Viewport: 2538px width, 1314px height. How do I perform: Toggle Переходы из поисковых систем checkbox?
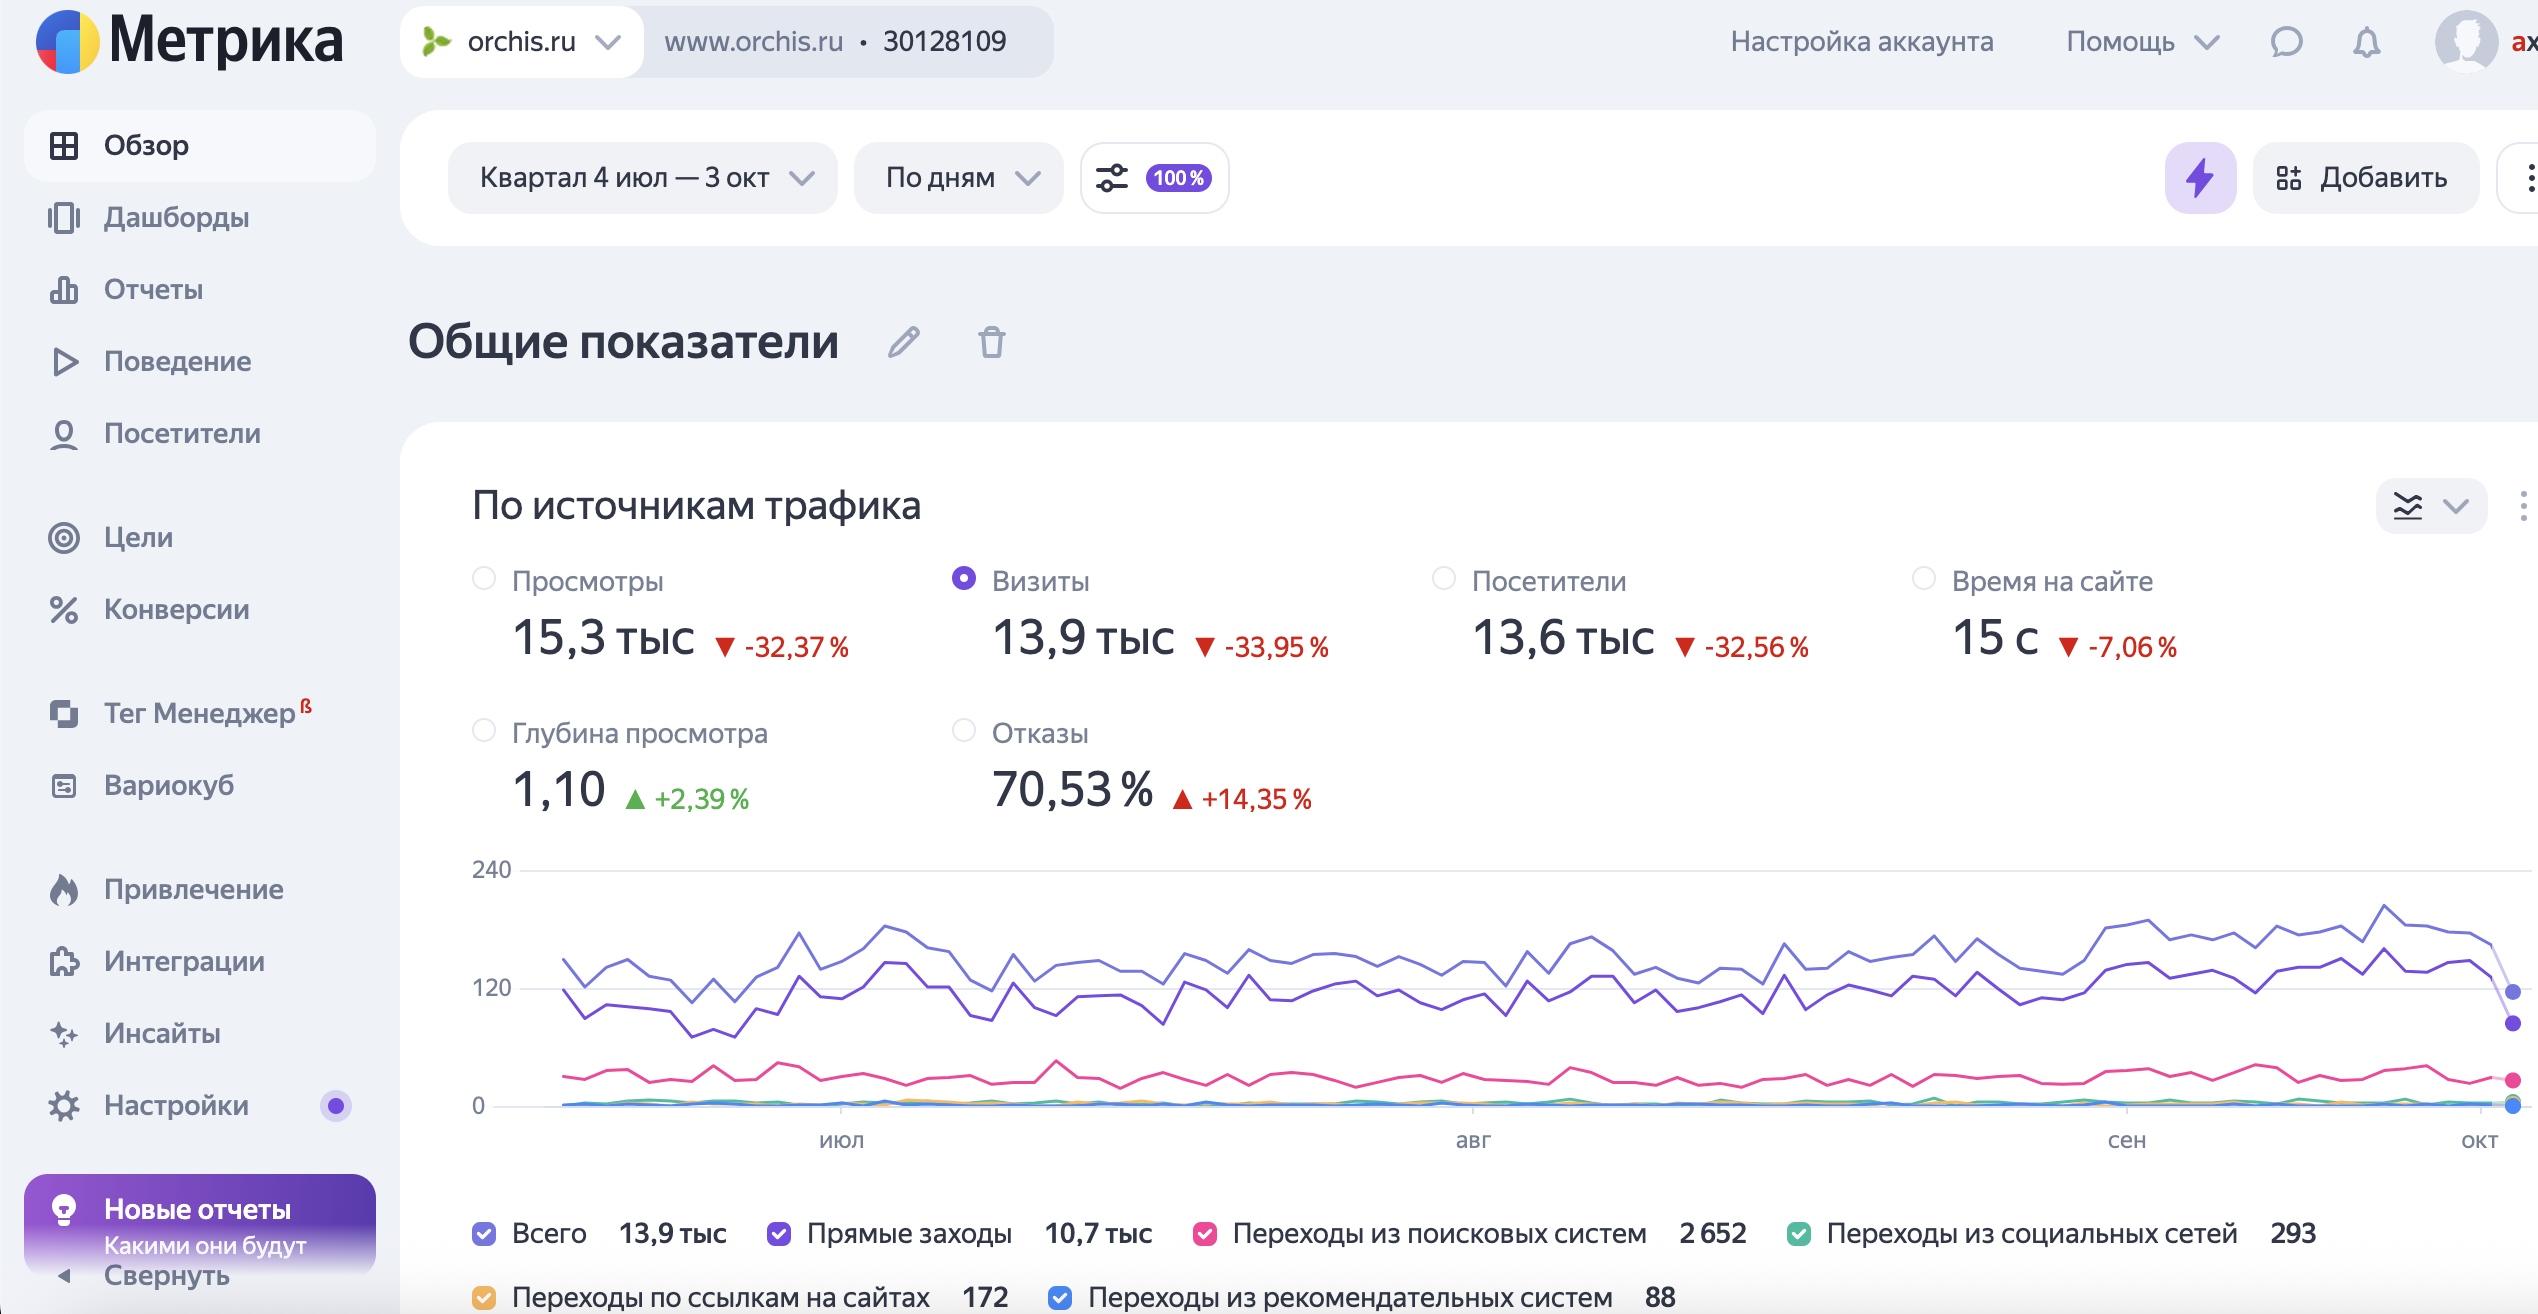1205,1234
